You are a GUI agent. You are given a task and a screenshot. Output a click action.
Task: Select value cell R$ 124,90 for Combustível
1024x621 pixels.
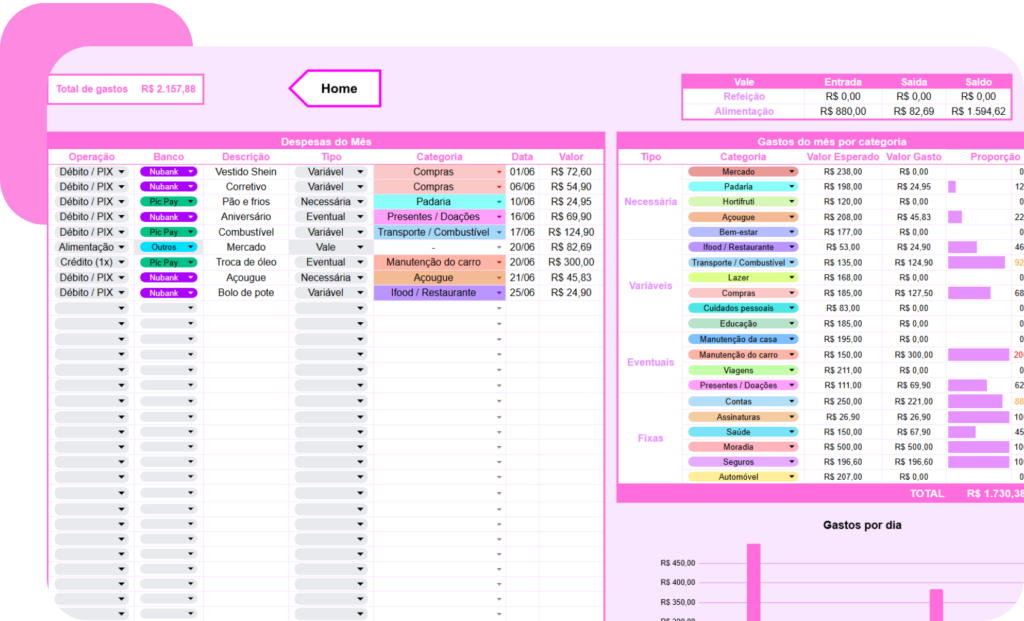571,232
